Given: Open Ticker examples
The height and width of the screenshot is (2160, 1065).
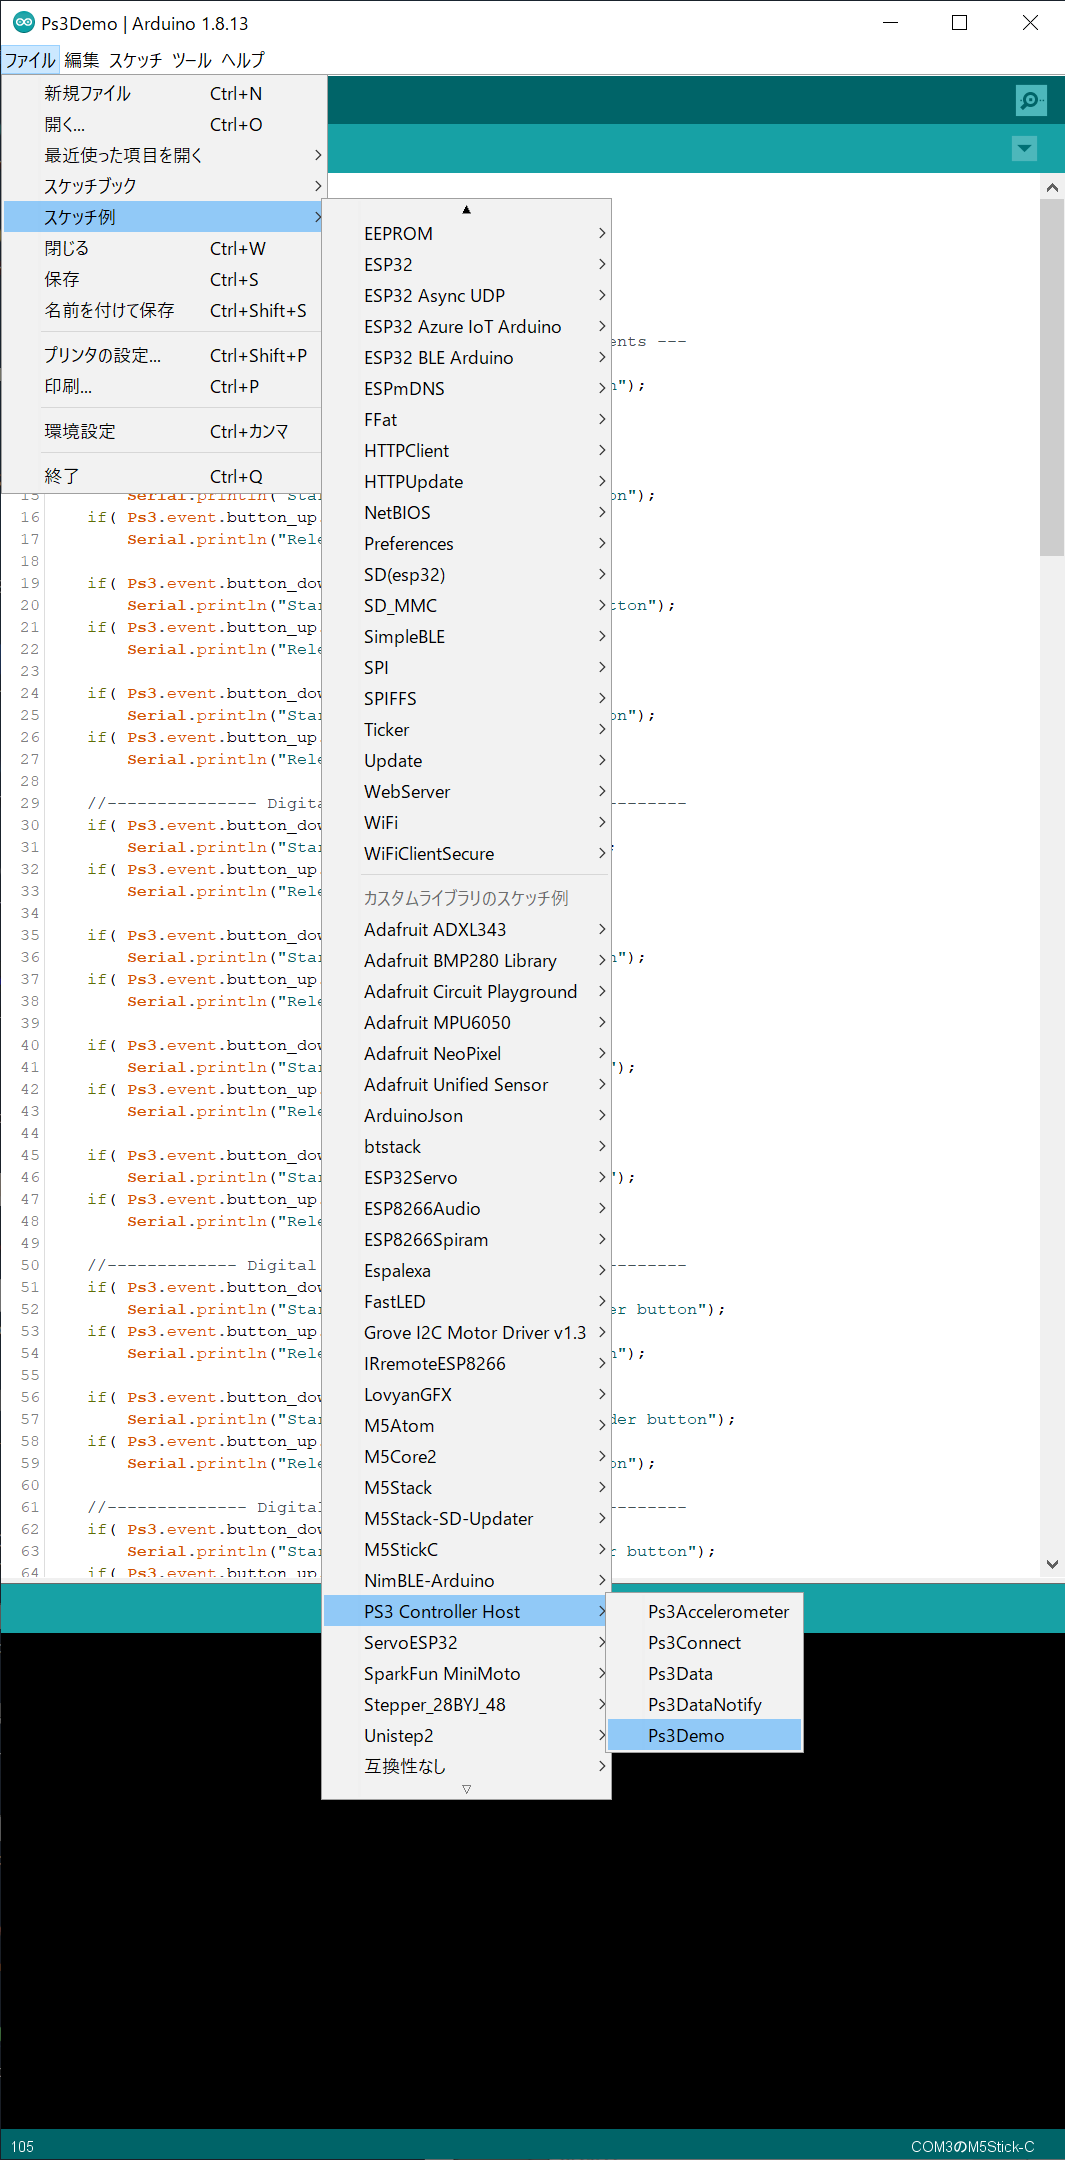Looking at the screenshot, I should [x=466, y=729].
